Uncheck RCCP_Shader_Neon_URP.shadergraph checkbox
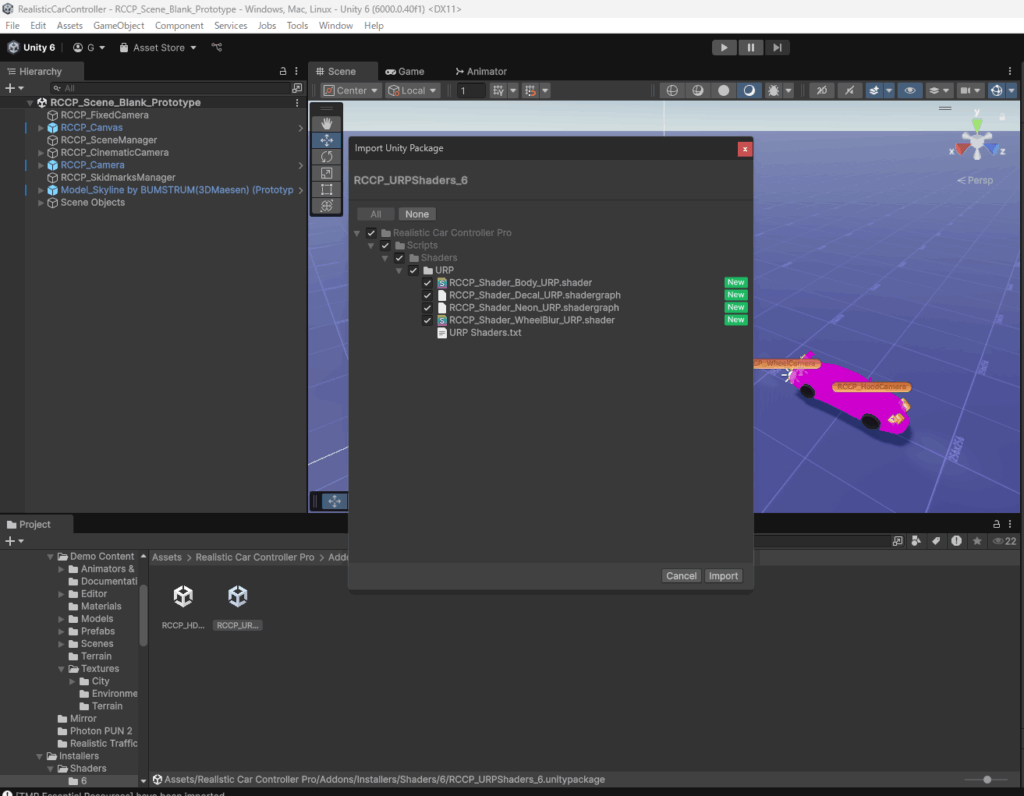The width and height of the screenshot is (1024, 796). [427, 308]
